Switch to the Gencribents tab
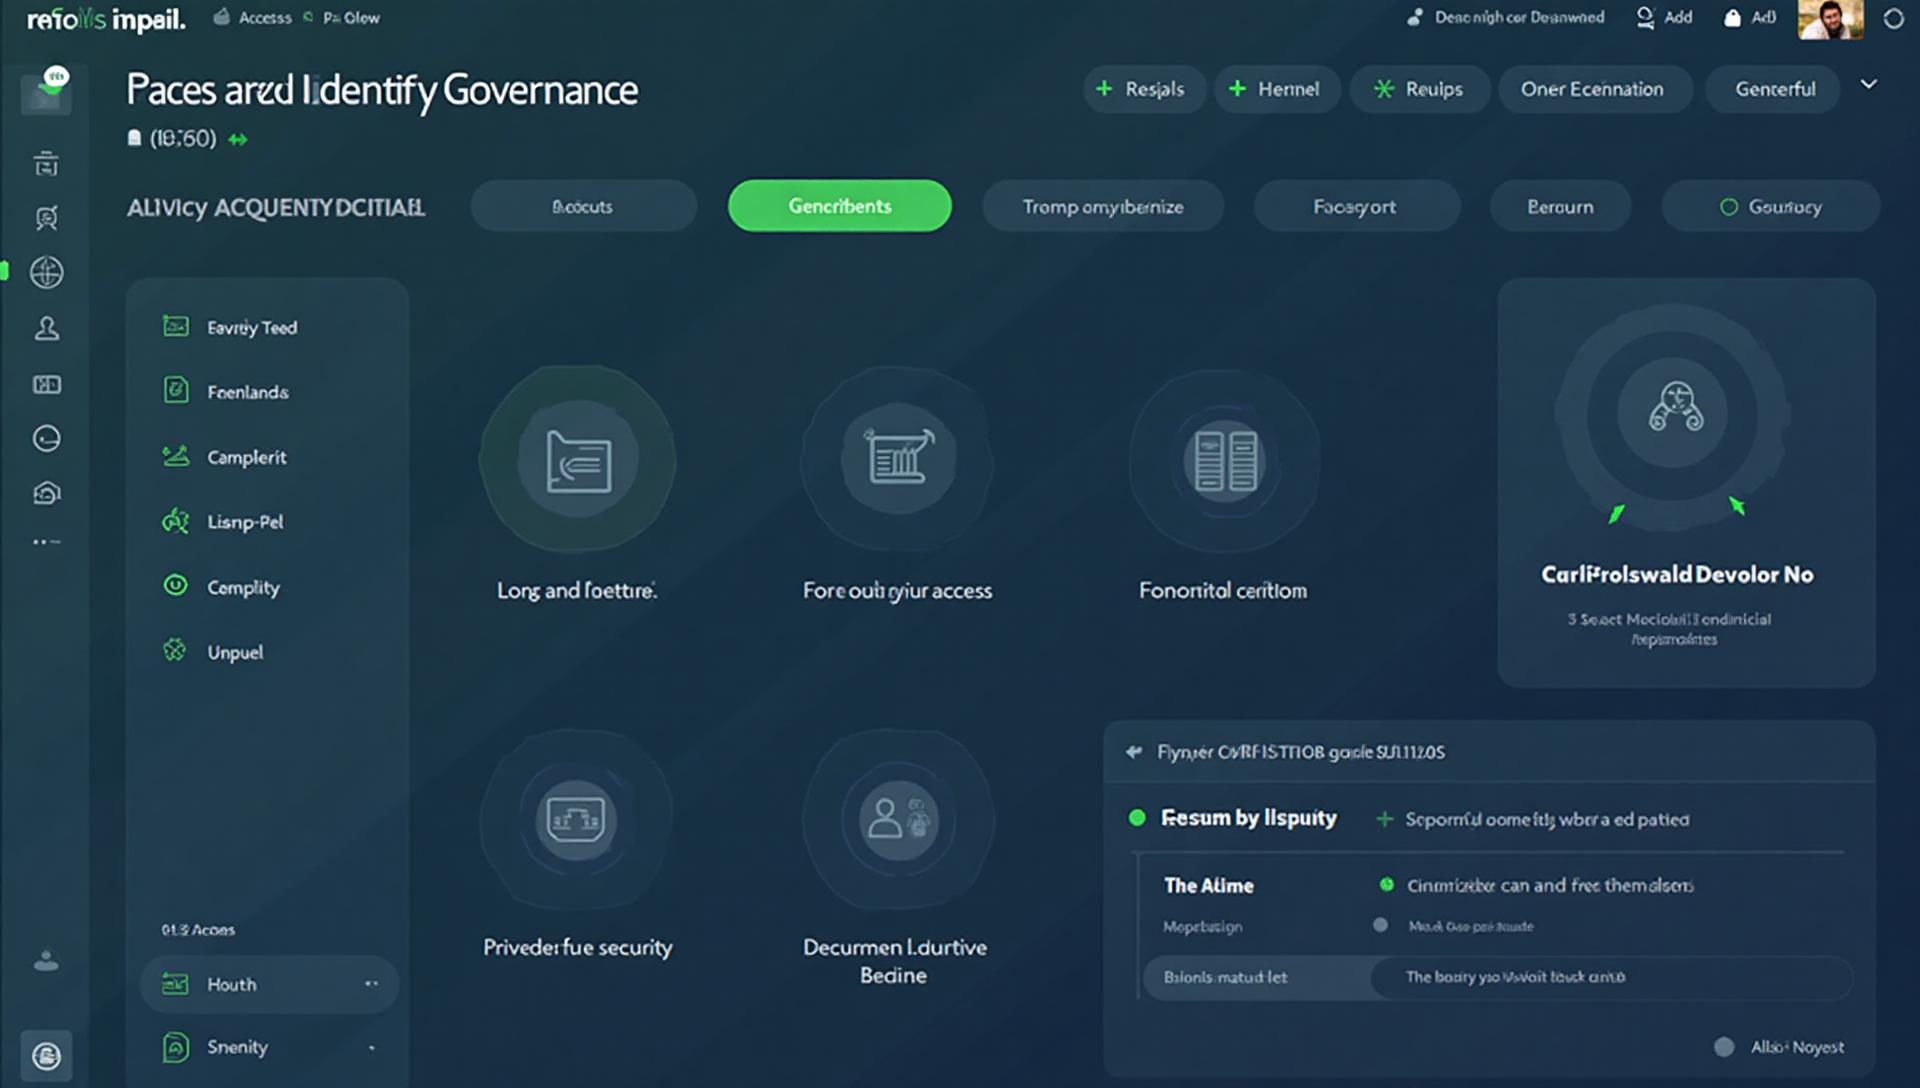Viewport: 1920px width, 1088px height. (839, 206)
